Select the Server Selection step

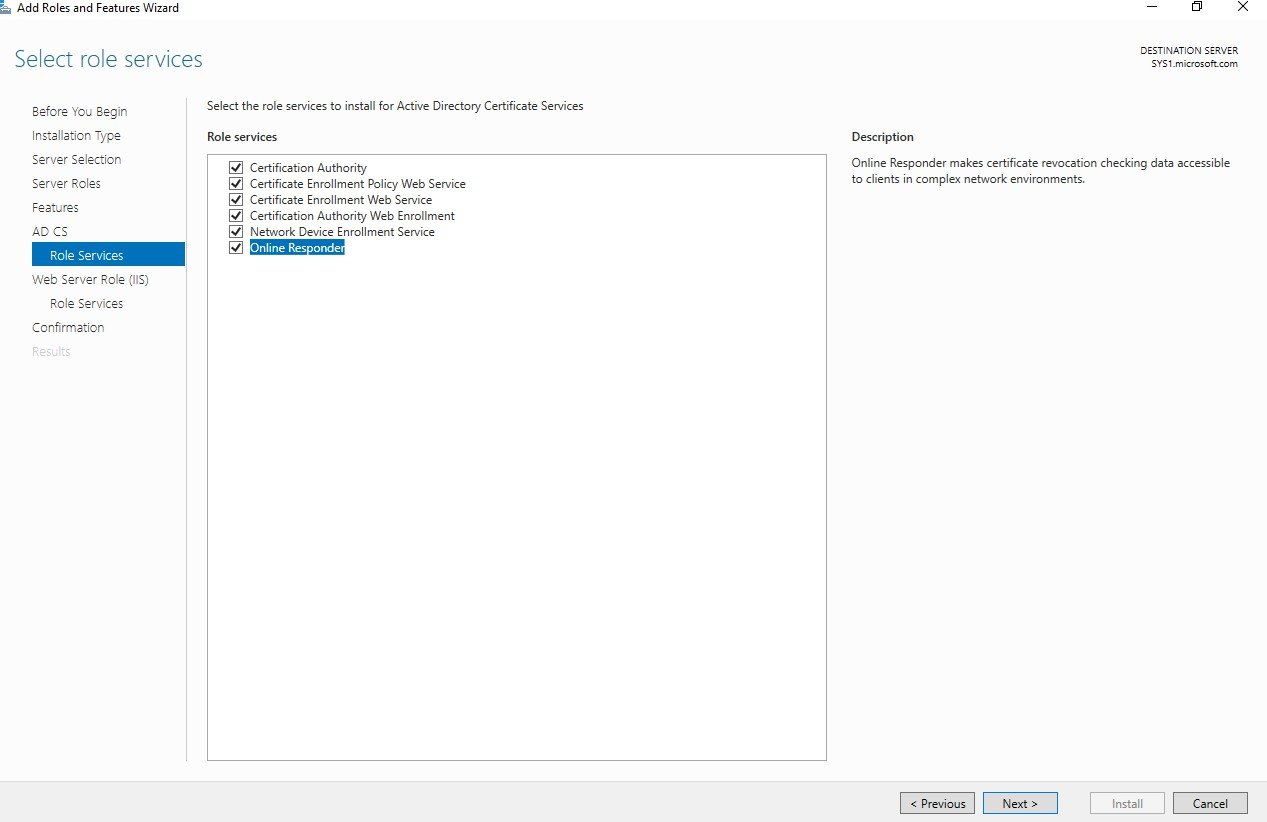76,159
